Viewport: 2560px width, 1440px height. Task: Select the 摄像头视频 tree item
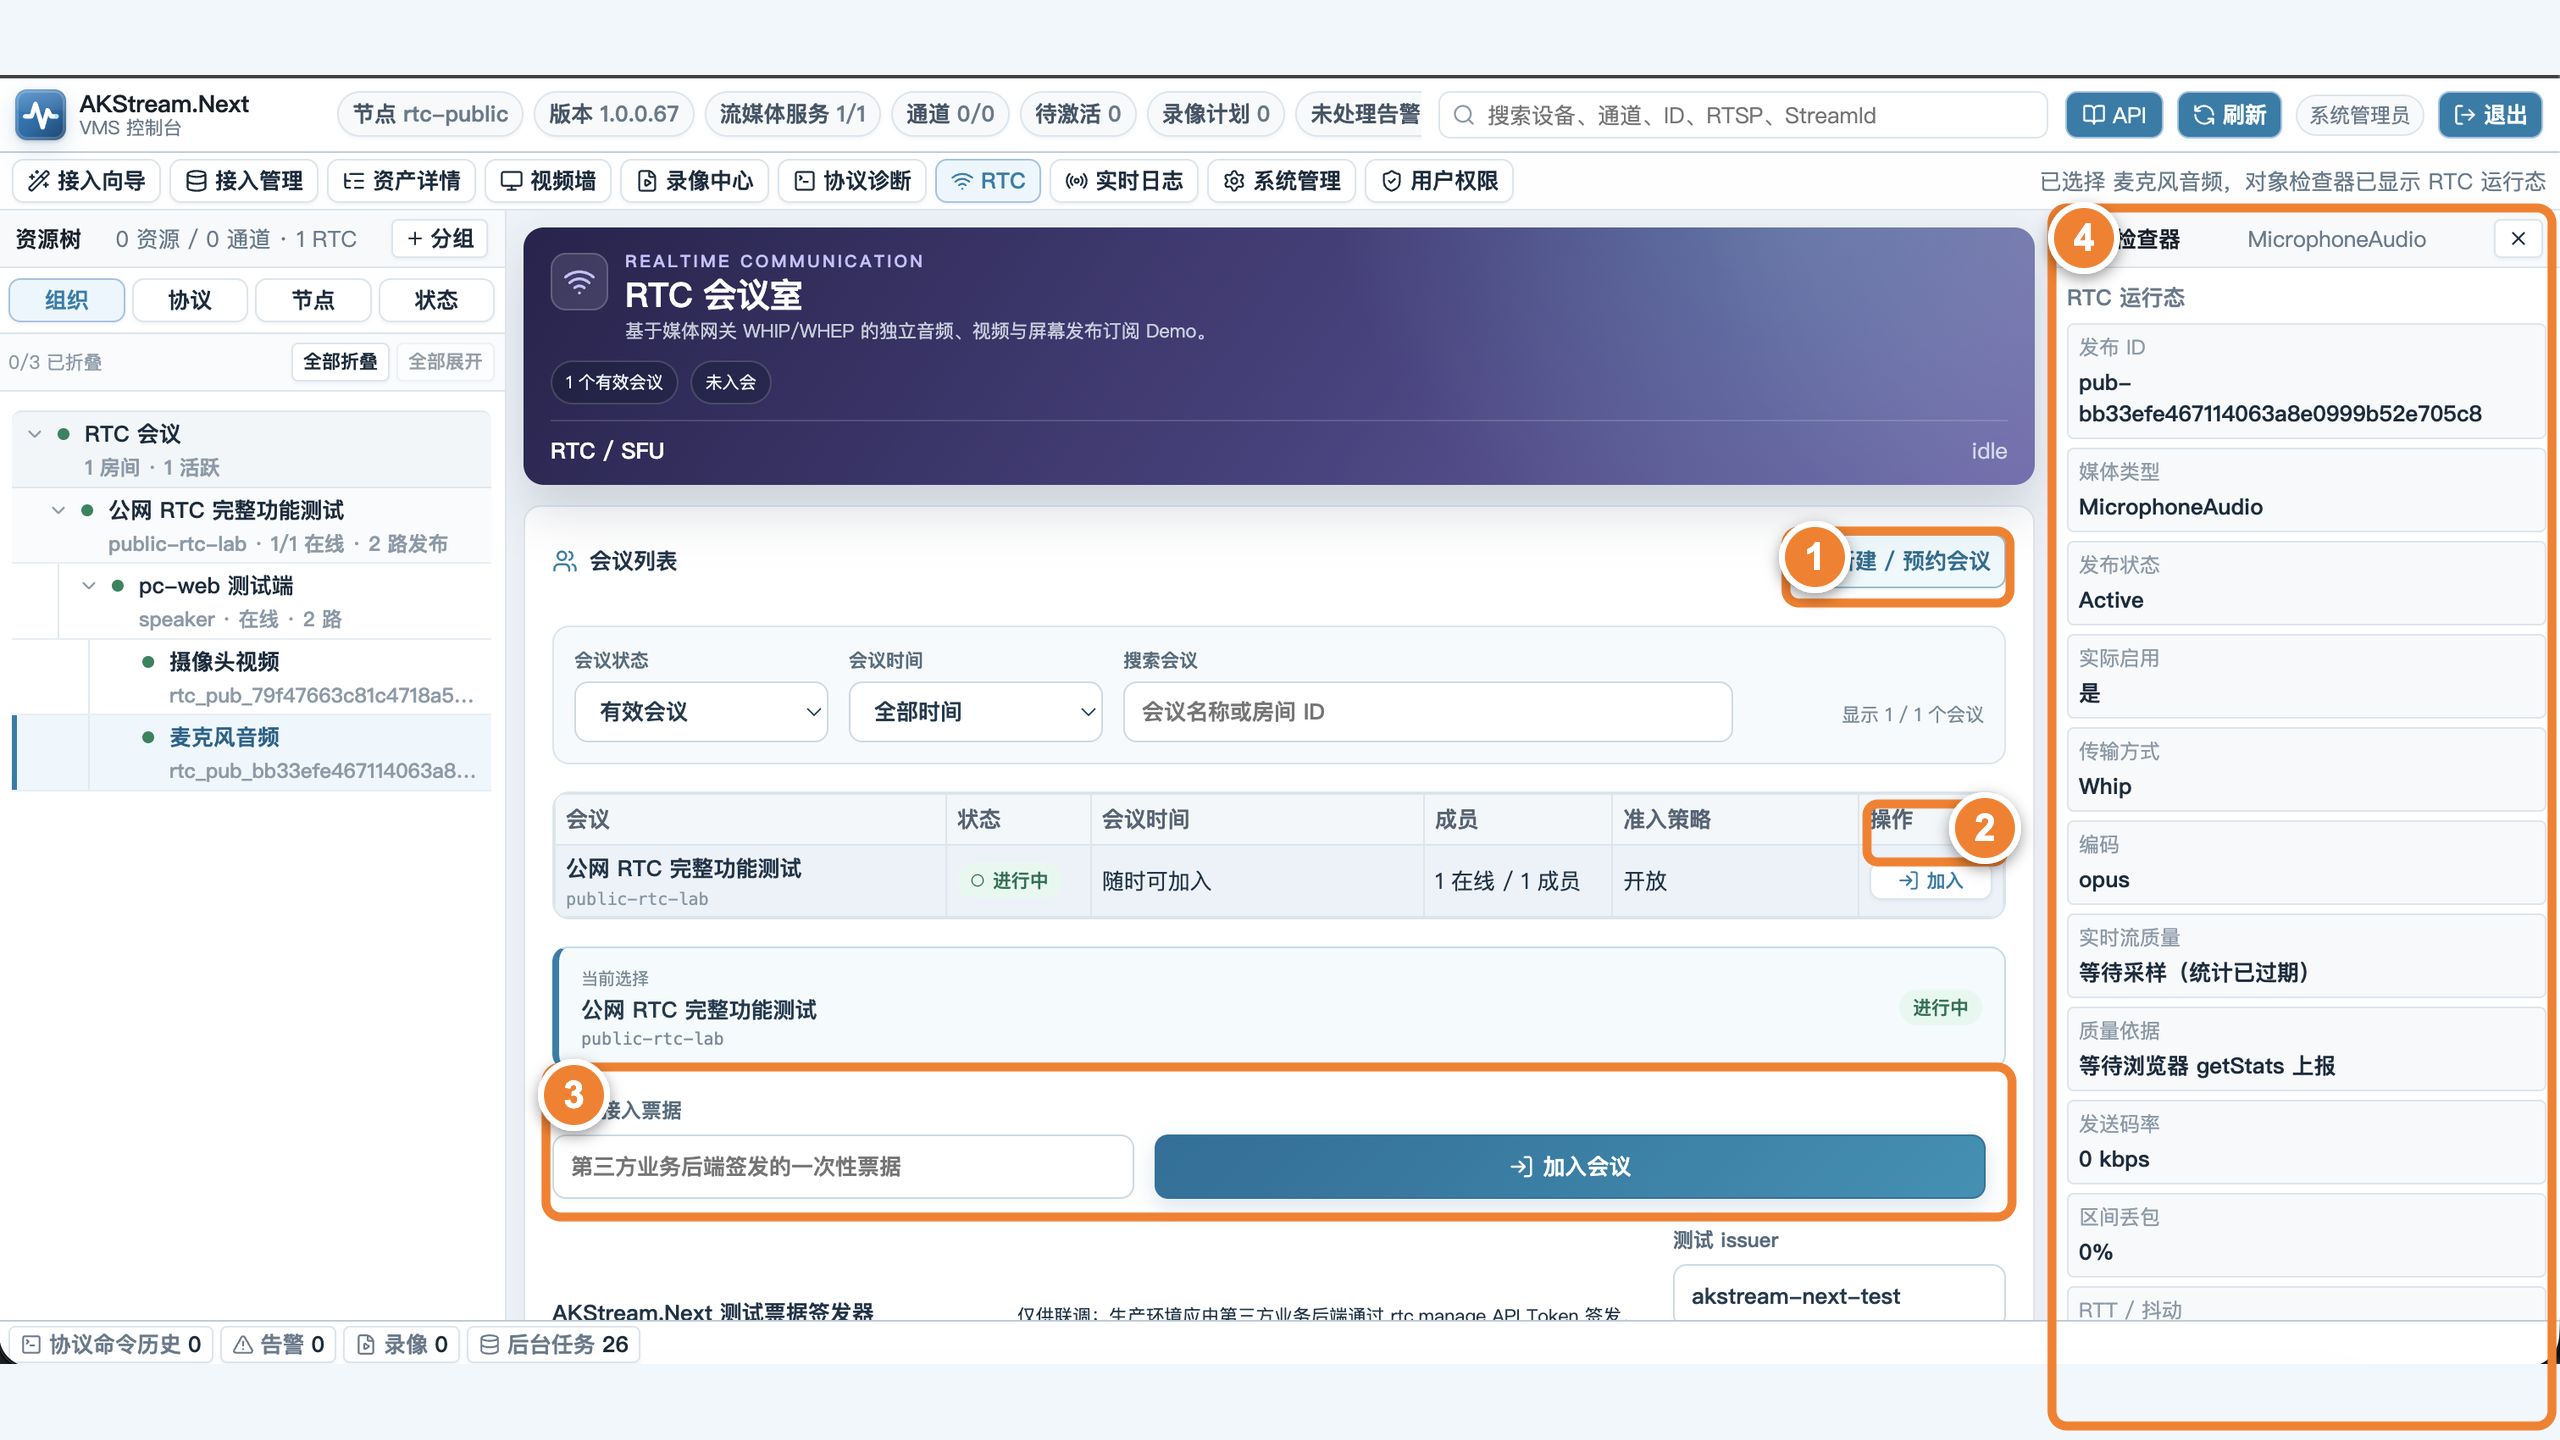[290, 677]
